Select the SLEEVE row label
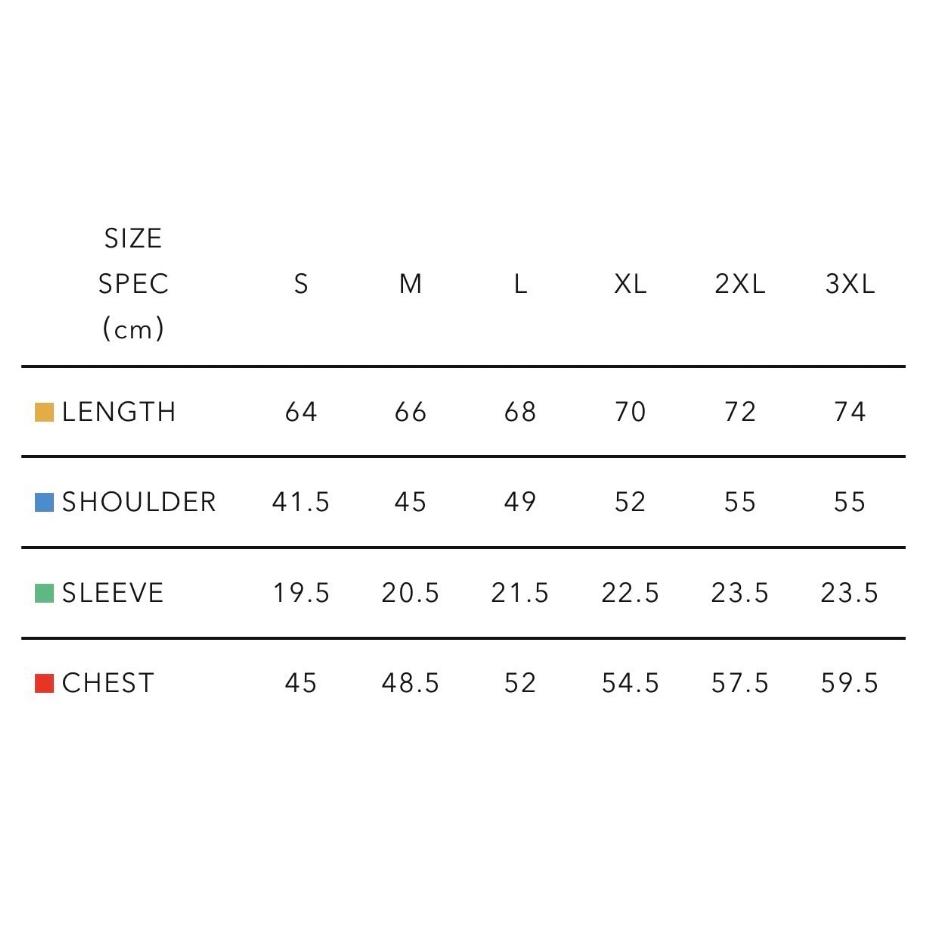940x940 pixels. pos(113,593)
